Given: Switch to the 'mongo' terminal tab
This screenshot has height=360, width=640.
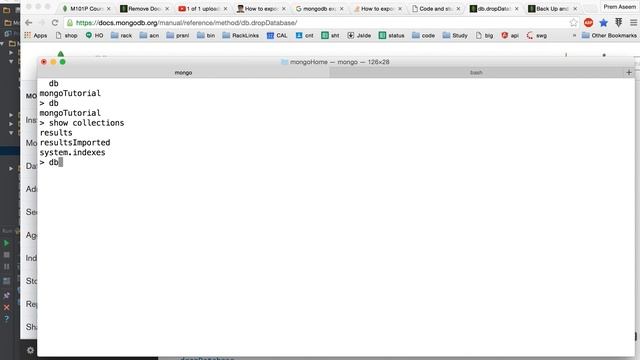Looking at the screenshot, I should pos(183,73).
